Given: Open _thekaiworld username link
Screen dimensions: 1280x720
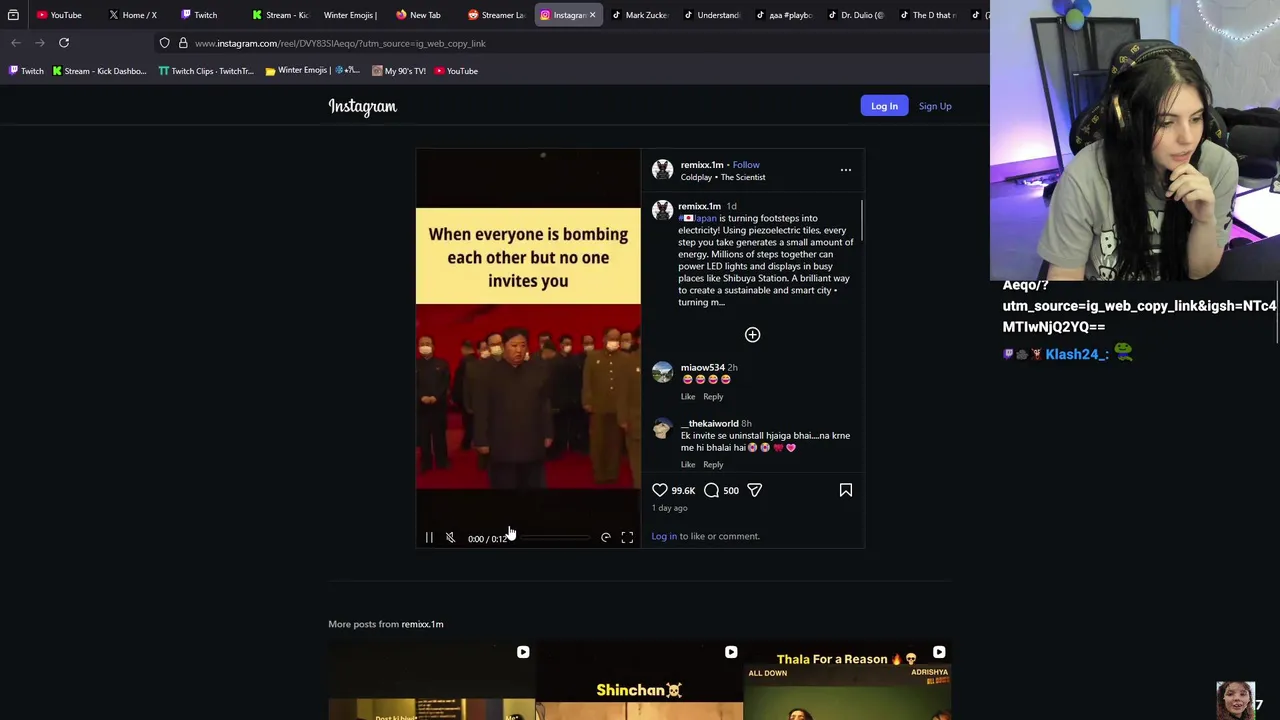Looking at the screenshot, I should coord(710,424).
